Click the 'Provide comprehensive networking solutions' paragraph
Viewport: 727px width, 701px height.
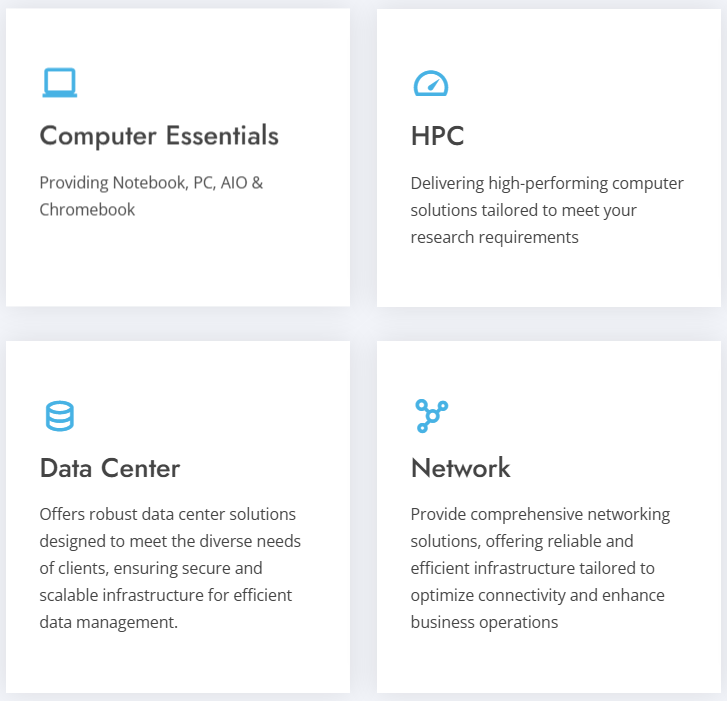pos(540,568)
